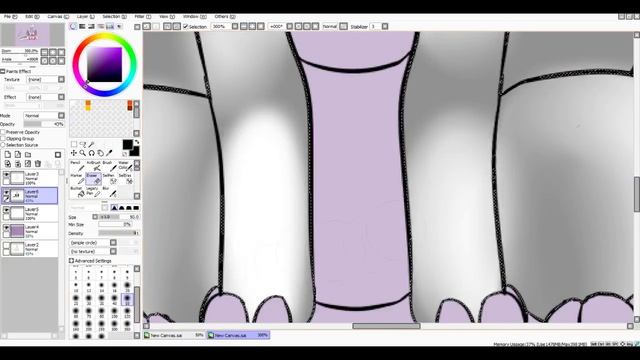Show the RGB slider panel
The image size is (640, 360).
point(82,27)
